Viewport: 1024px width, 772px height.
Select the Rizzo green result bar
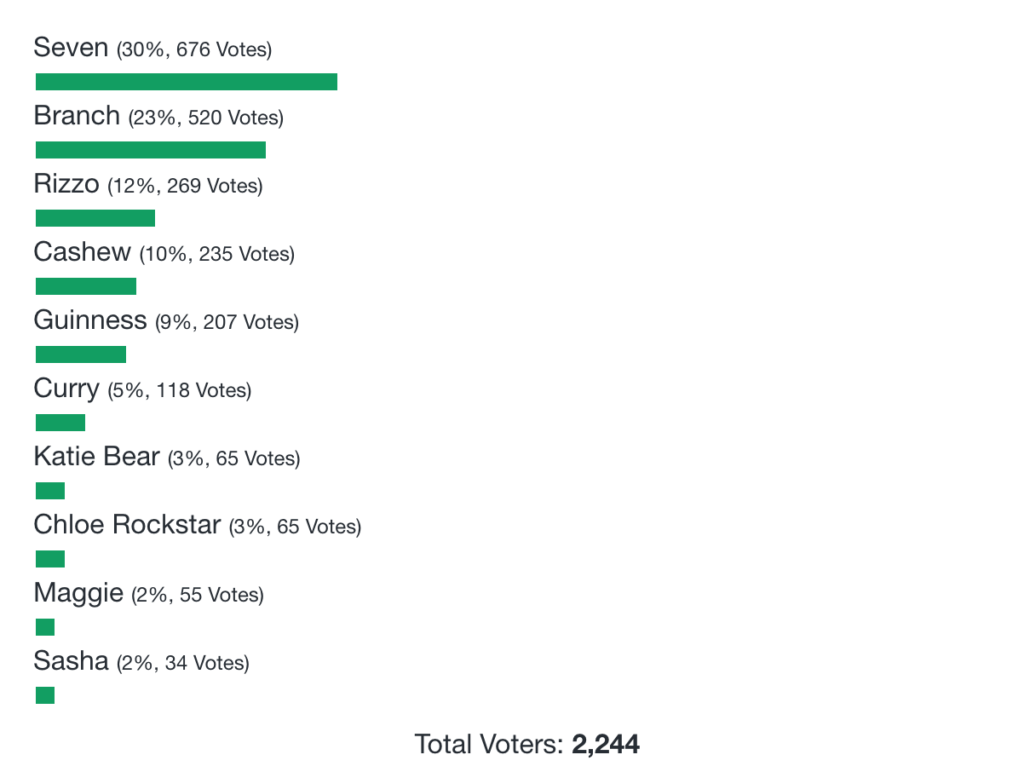tap(95, 218)
